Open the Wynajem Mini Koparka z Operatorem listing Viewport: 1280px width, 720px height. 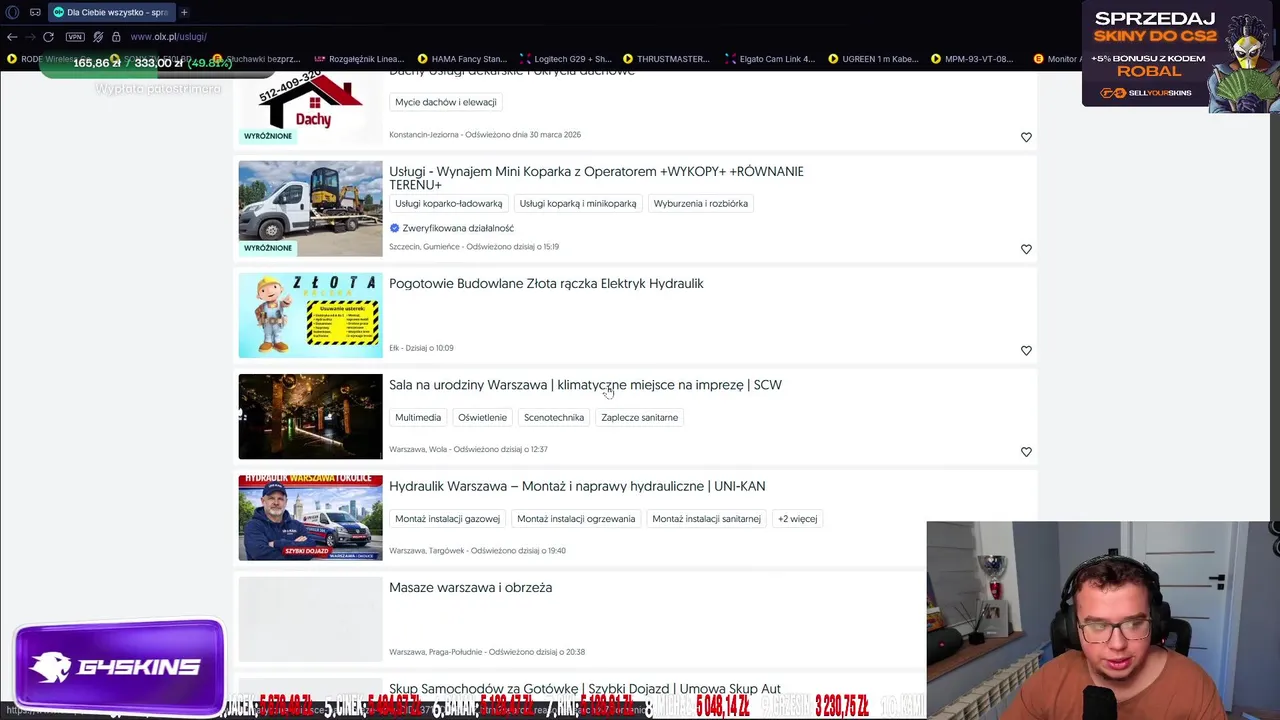596,178
